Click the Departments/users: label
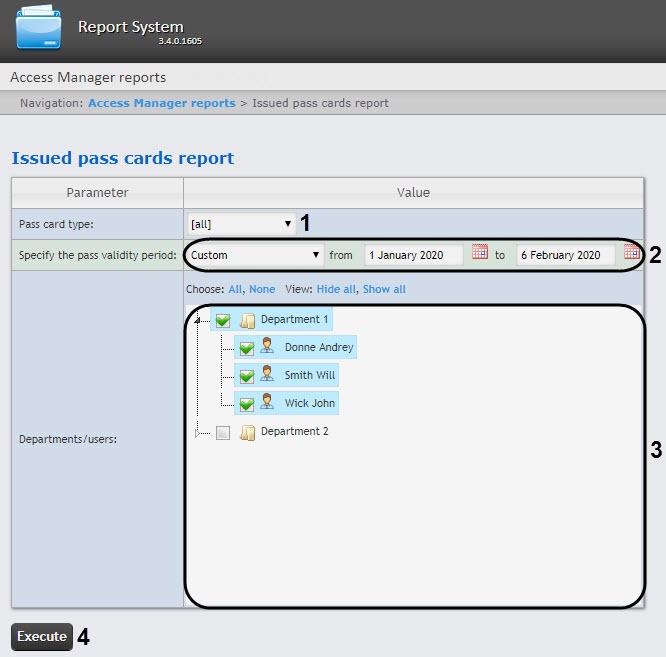The width and height of the screenshot is (666, 657). (68, 439)
